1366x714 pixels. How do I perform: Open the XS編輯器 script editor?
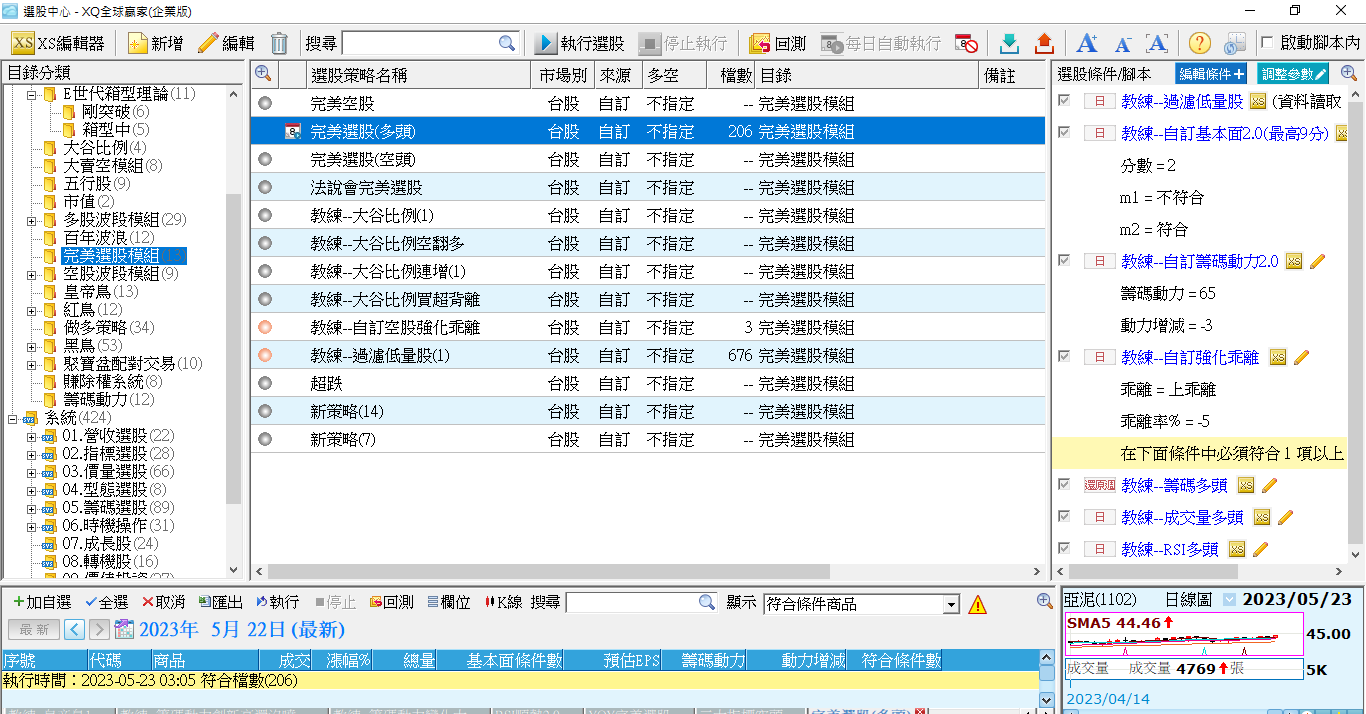tap(58, 43)
